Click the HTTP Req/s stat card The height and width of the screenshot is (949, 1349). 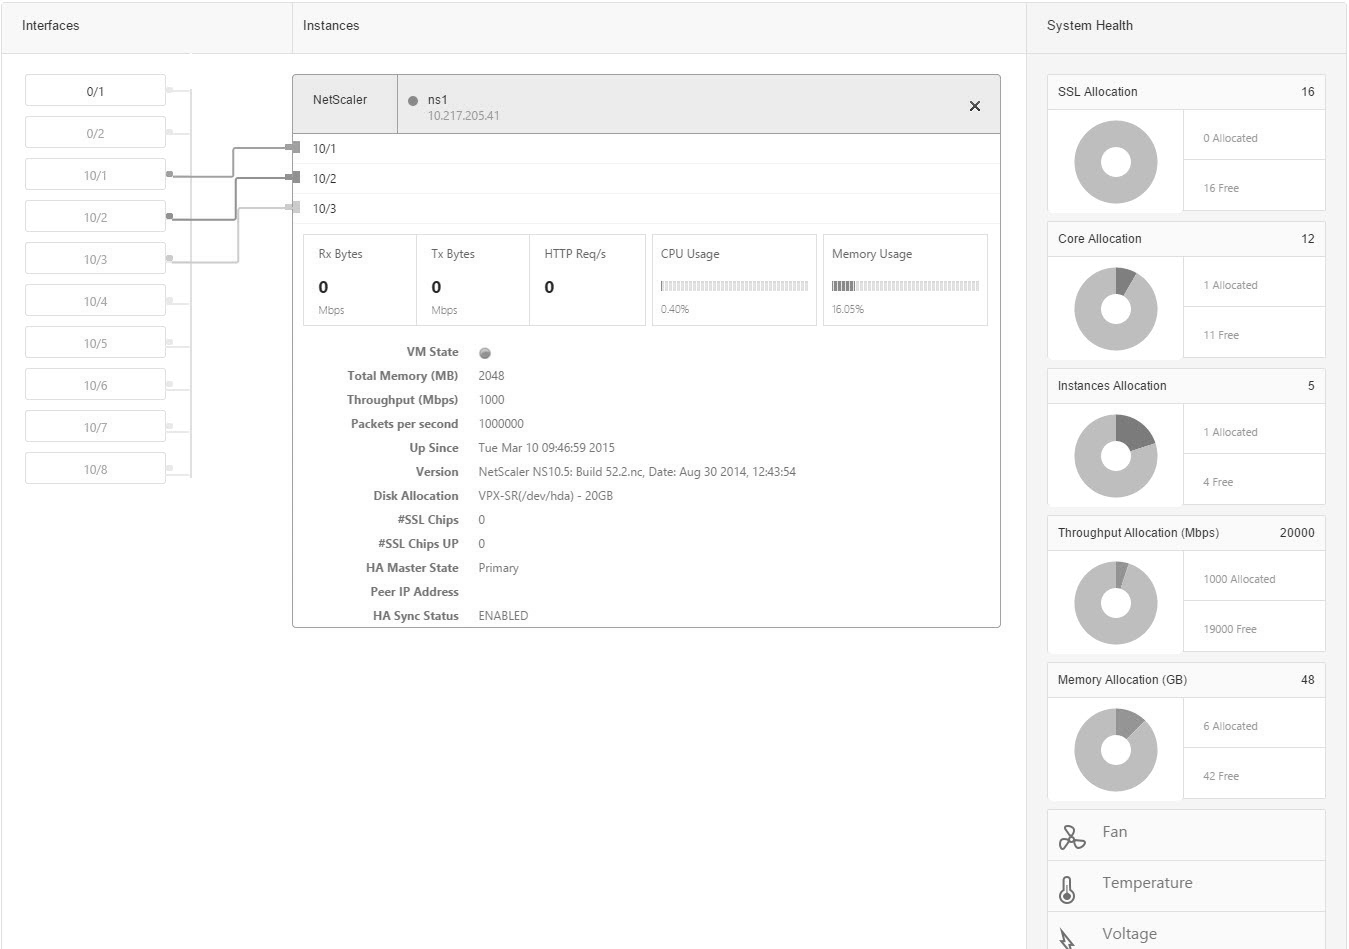(x=587, y=280)
